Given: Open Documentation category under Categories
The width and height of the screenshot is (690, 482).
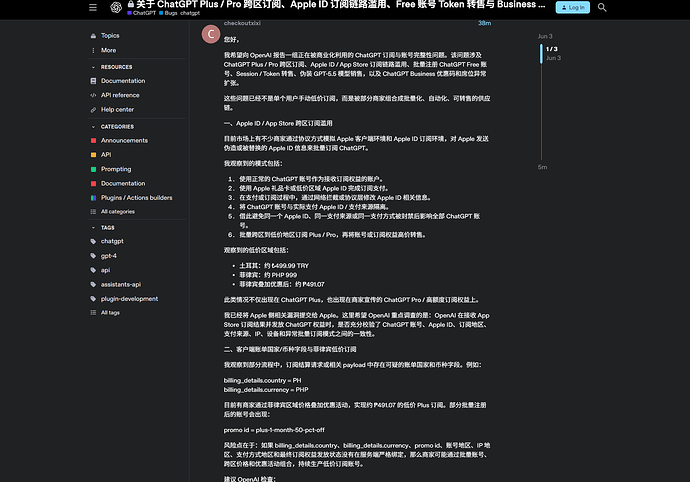Looking at the screenshot, I should click(x=123, y=184).
